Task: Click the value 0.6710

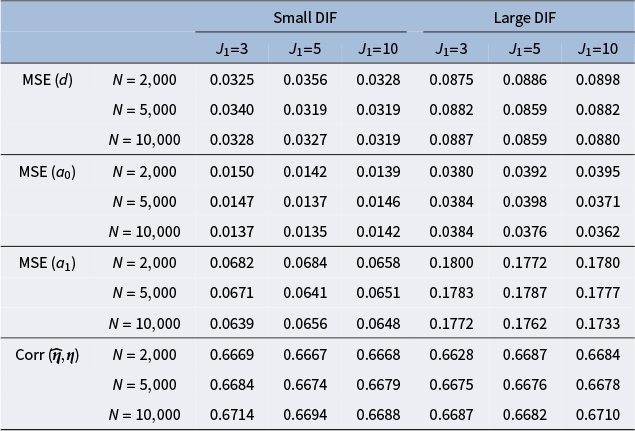Action: [596, 415]
